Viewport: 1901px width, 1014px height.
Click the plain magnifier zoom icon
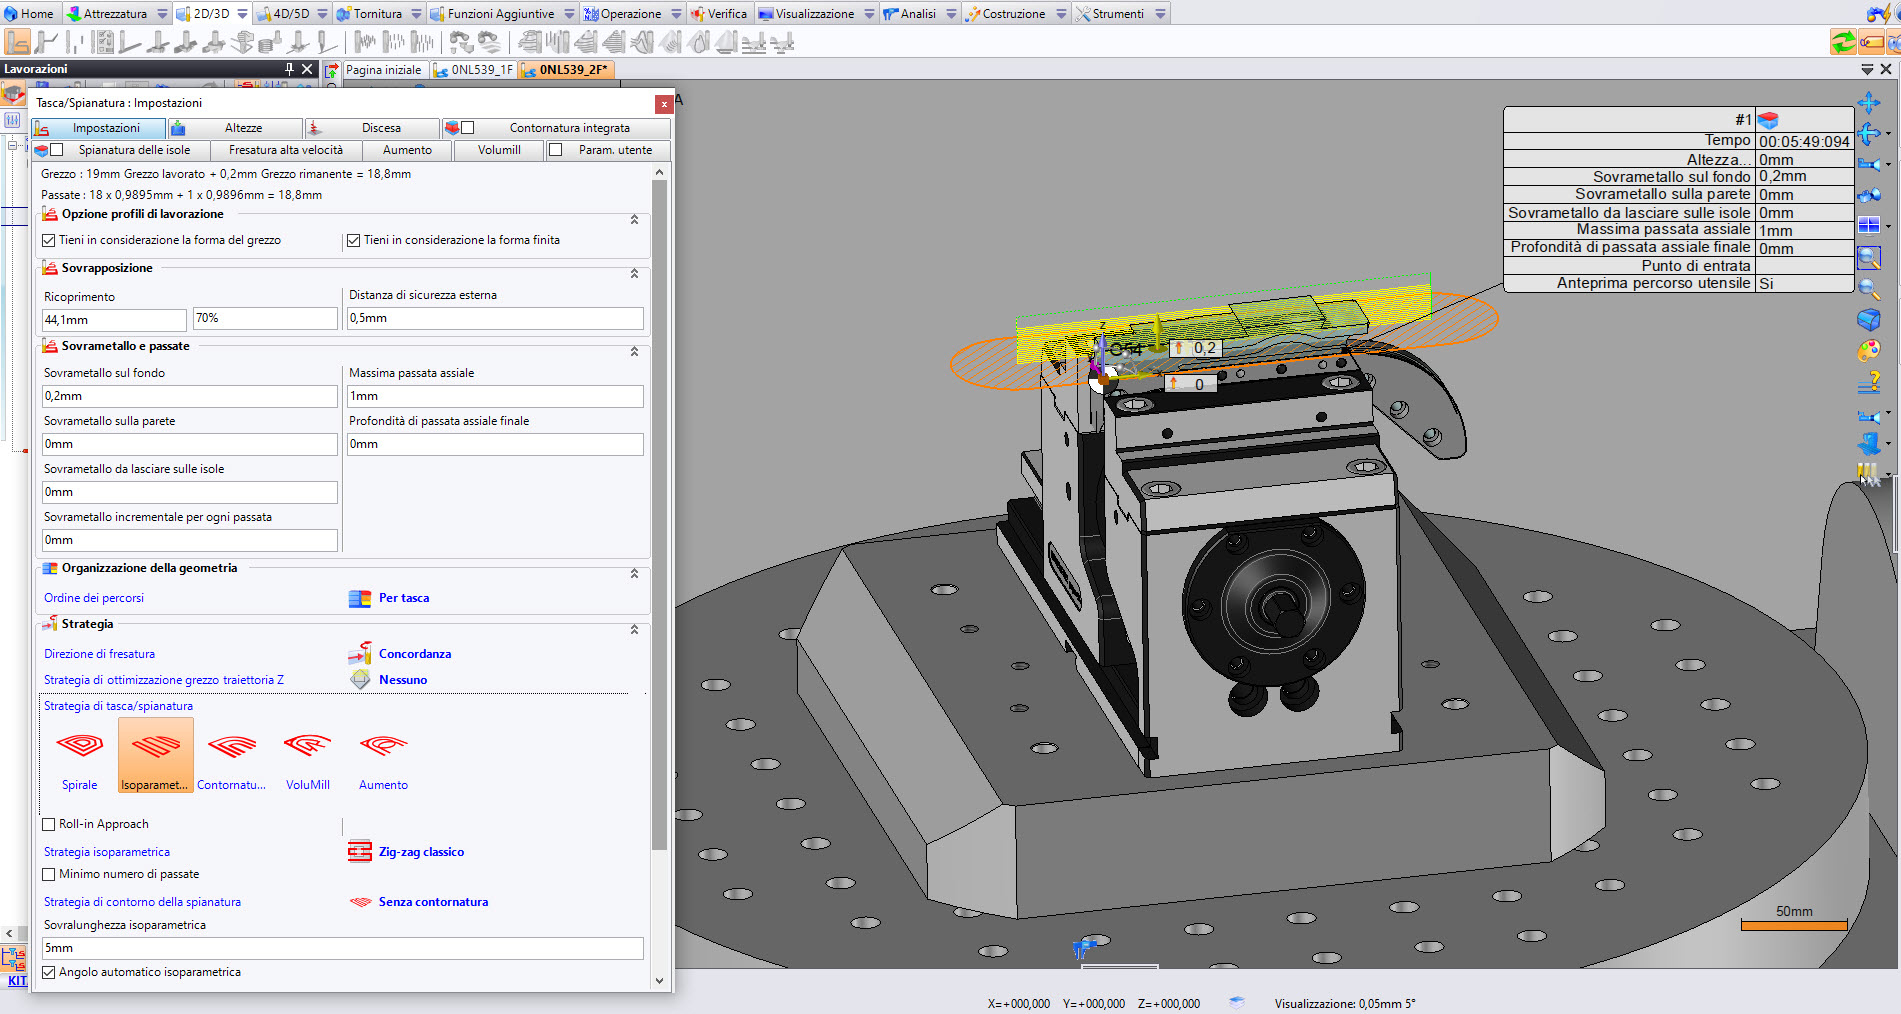[x=1868, y=290]
